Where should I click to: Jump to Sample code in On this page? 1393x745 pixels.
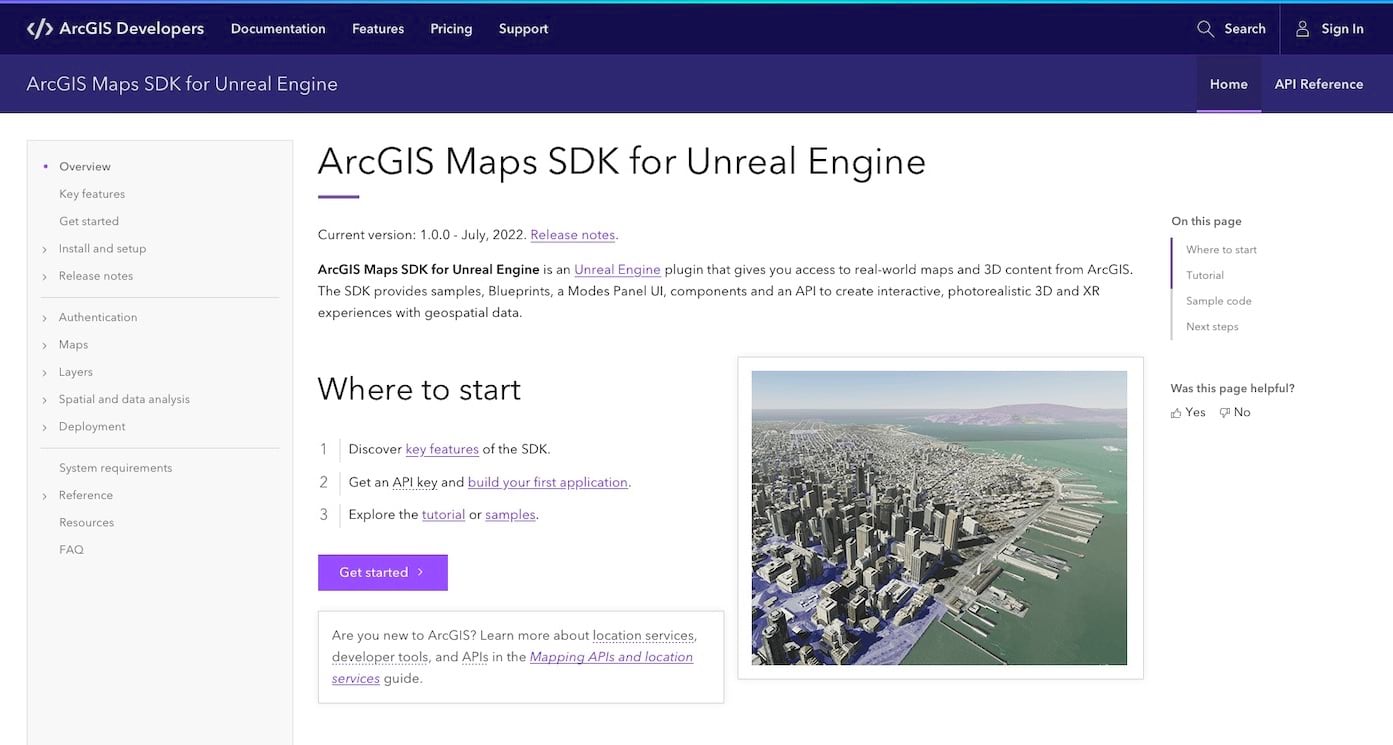coord(1219,301)
